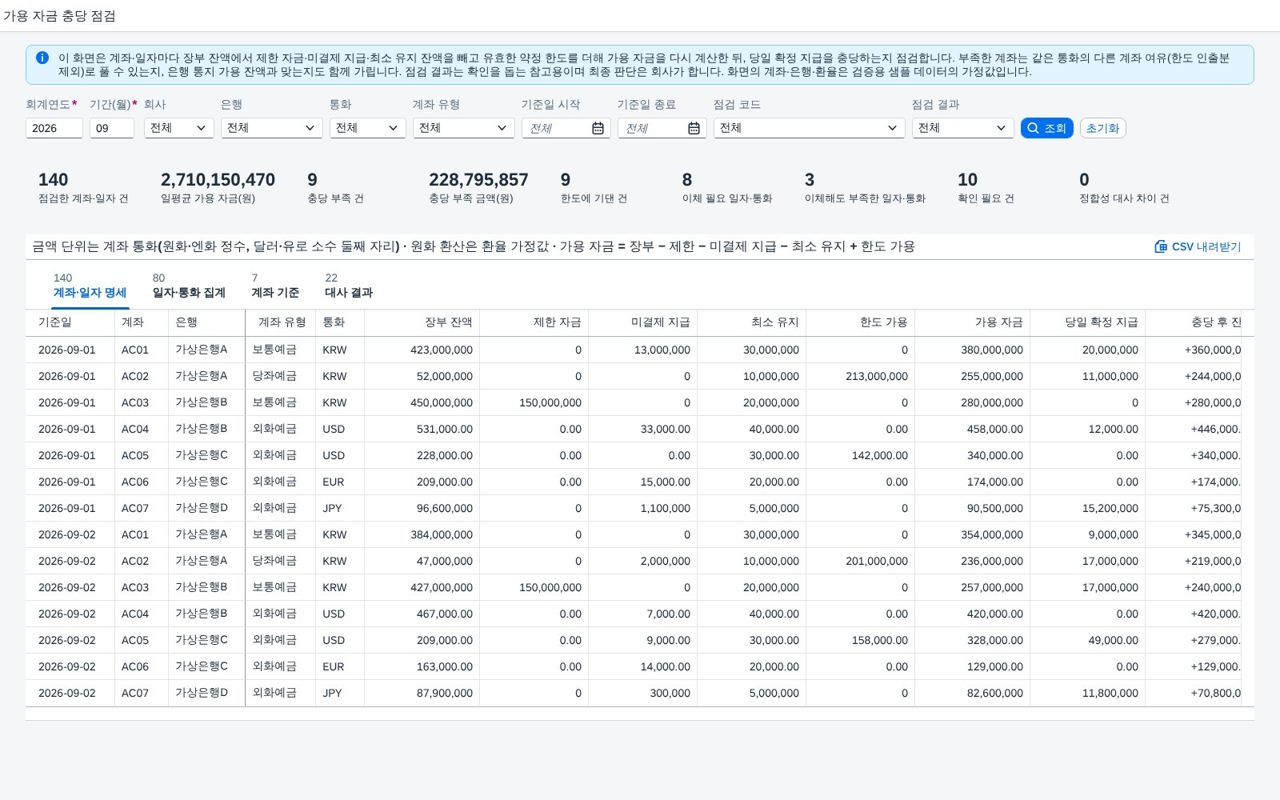This screenshot has width=1280, height=800.
Task: Click the 가용 자금 column header
Action: 973,323
